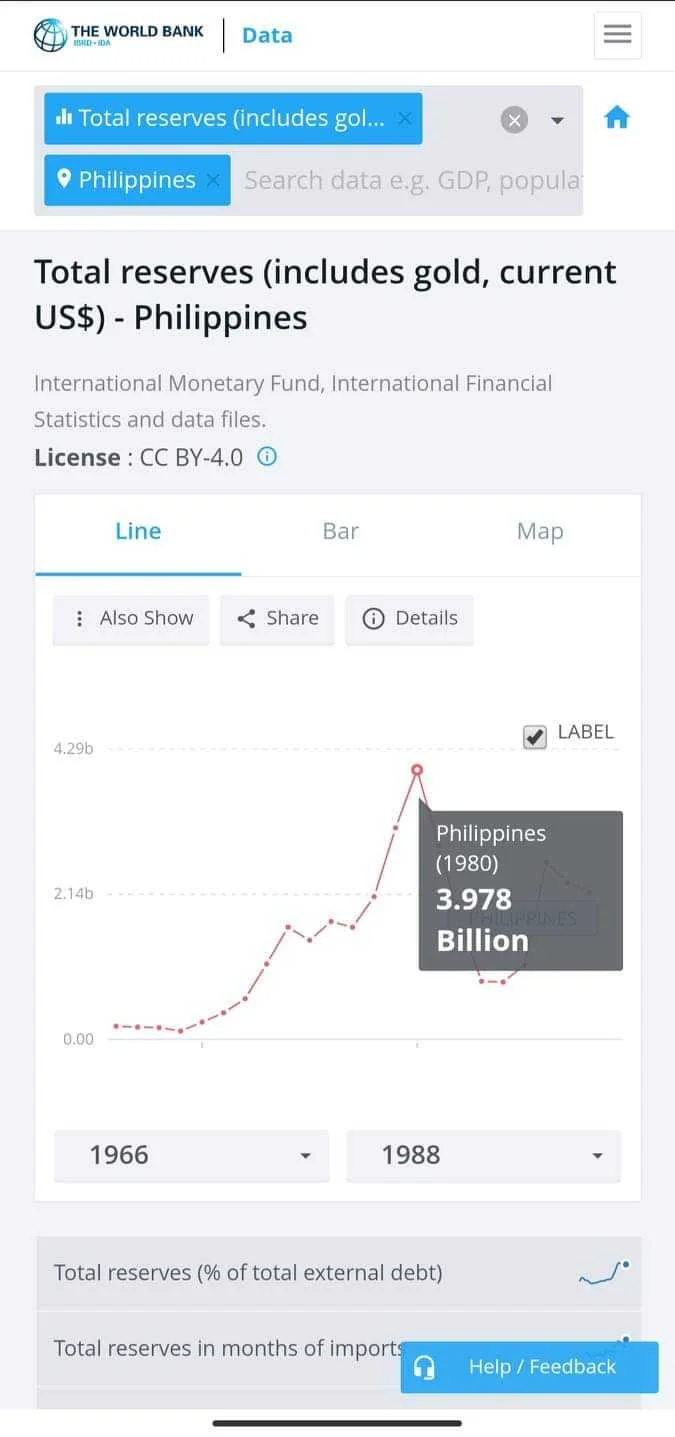The image size is (675, 1437).
Task: Click the 4.29b axis label
Action: (73, 748)
